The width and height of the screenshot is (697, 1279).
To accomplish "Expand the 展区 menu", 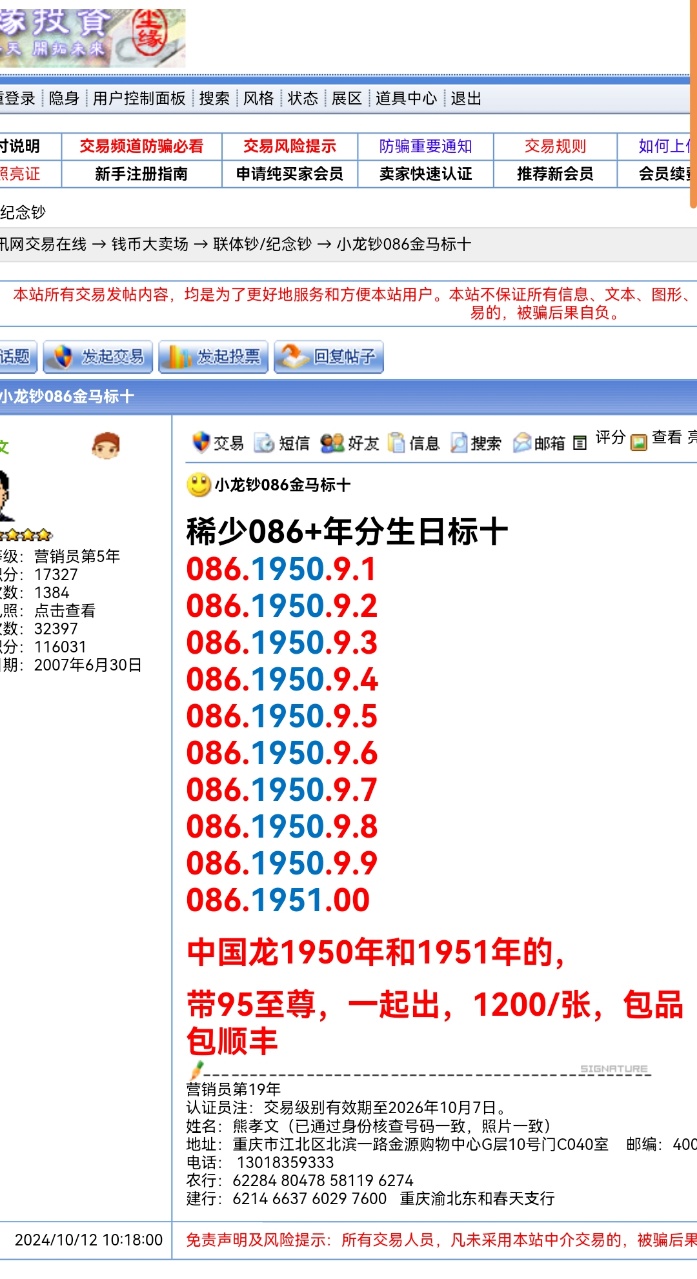I will pos(347,98).
